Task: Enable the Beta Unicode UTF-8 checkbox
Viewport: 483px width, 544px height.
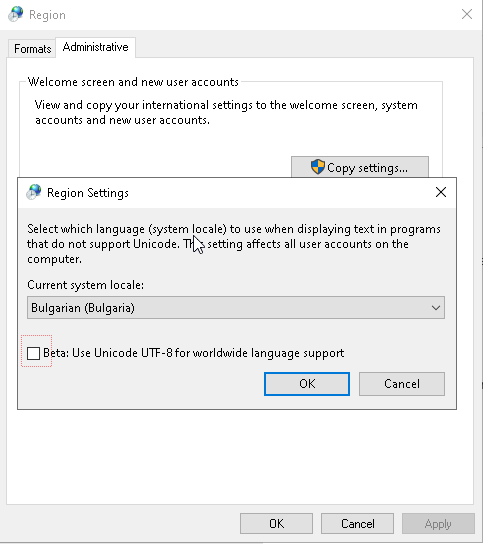Action: (34, 353)
